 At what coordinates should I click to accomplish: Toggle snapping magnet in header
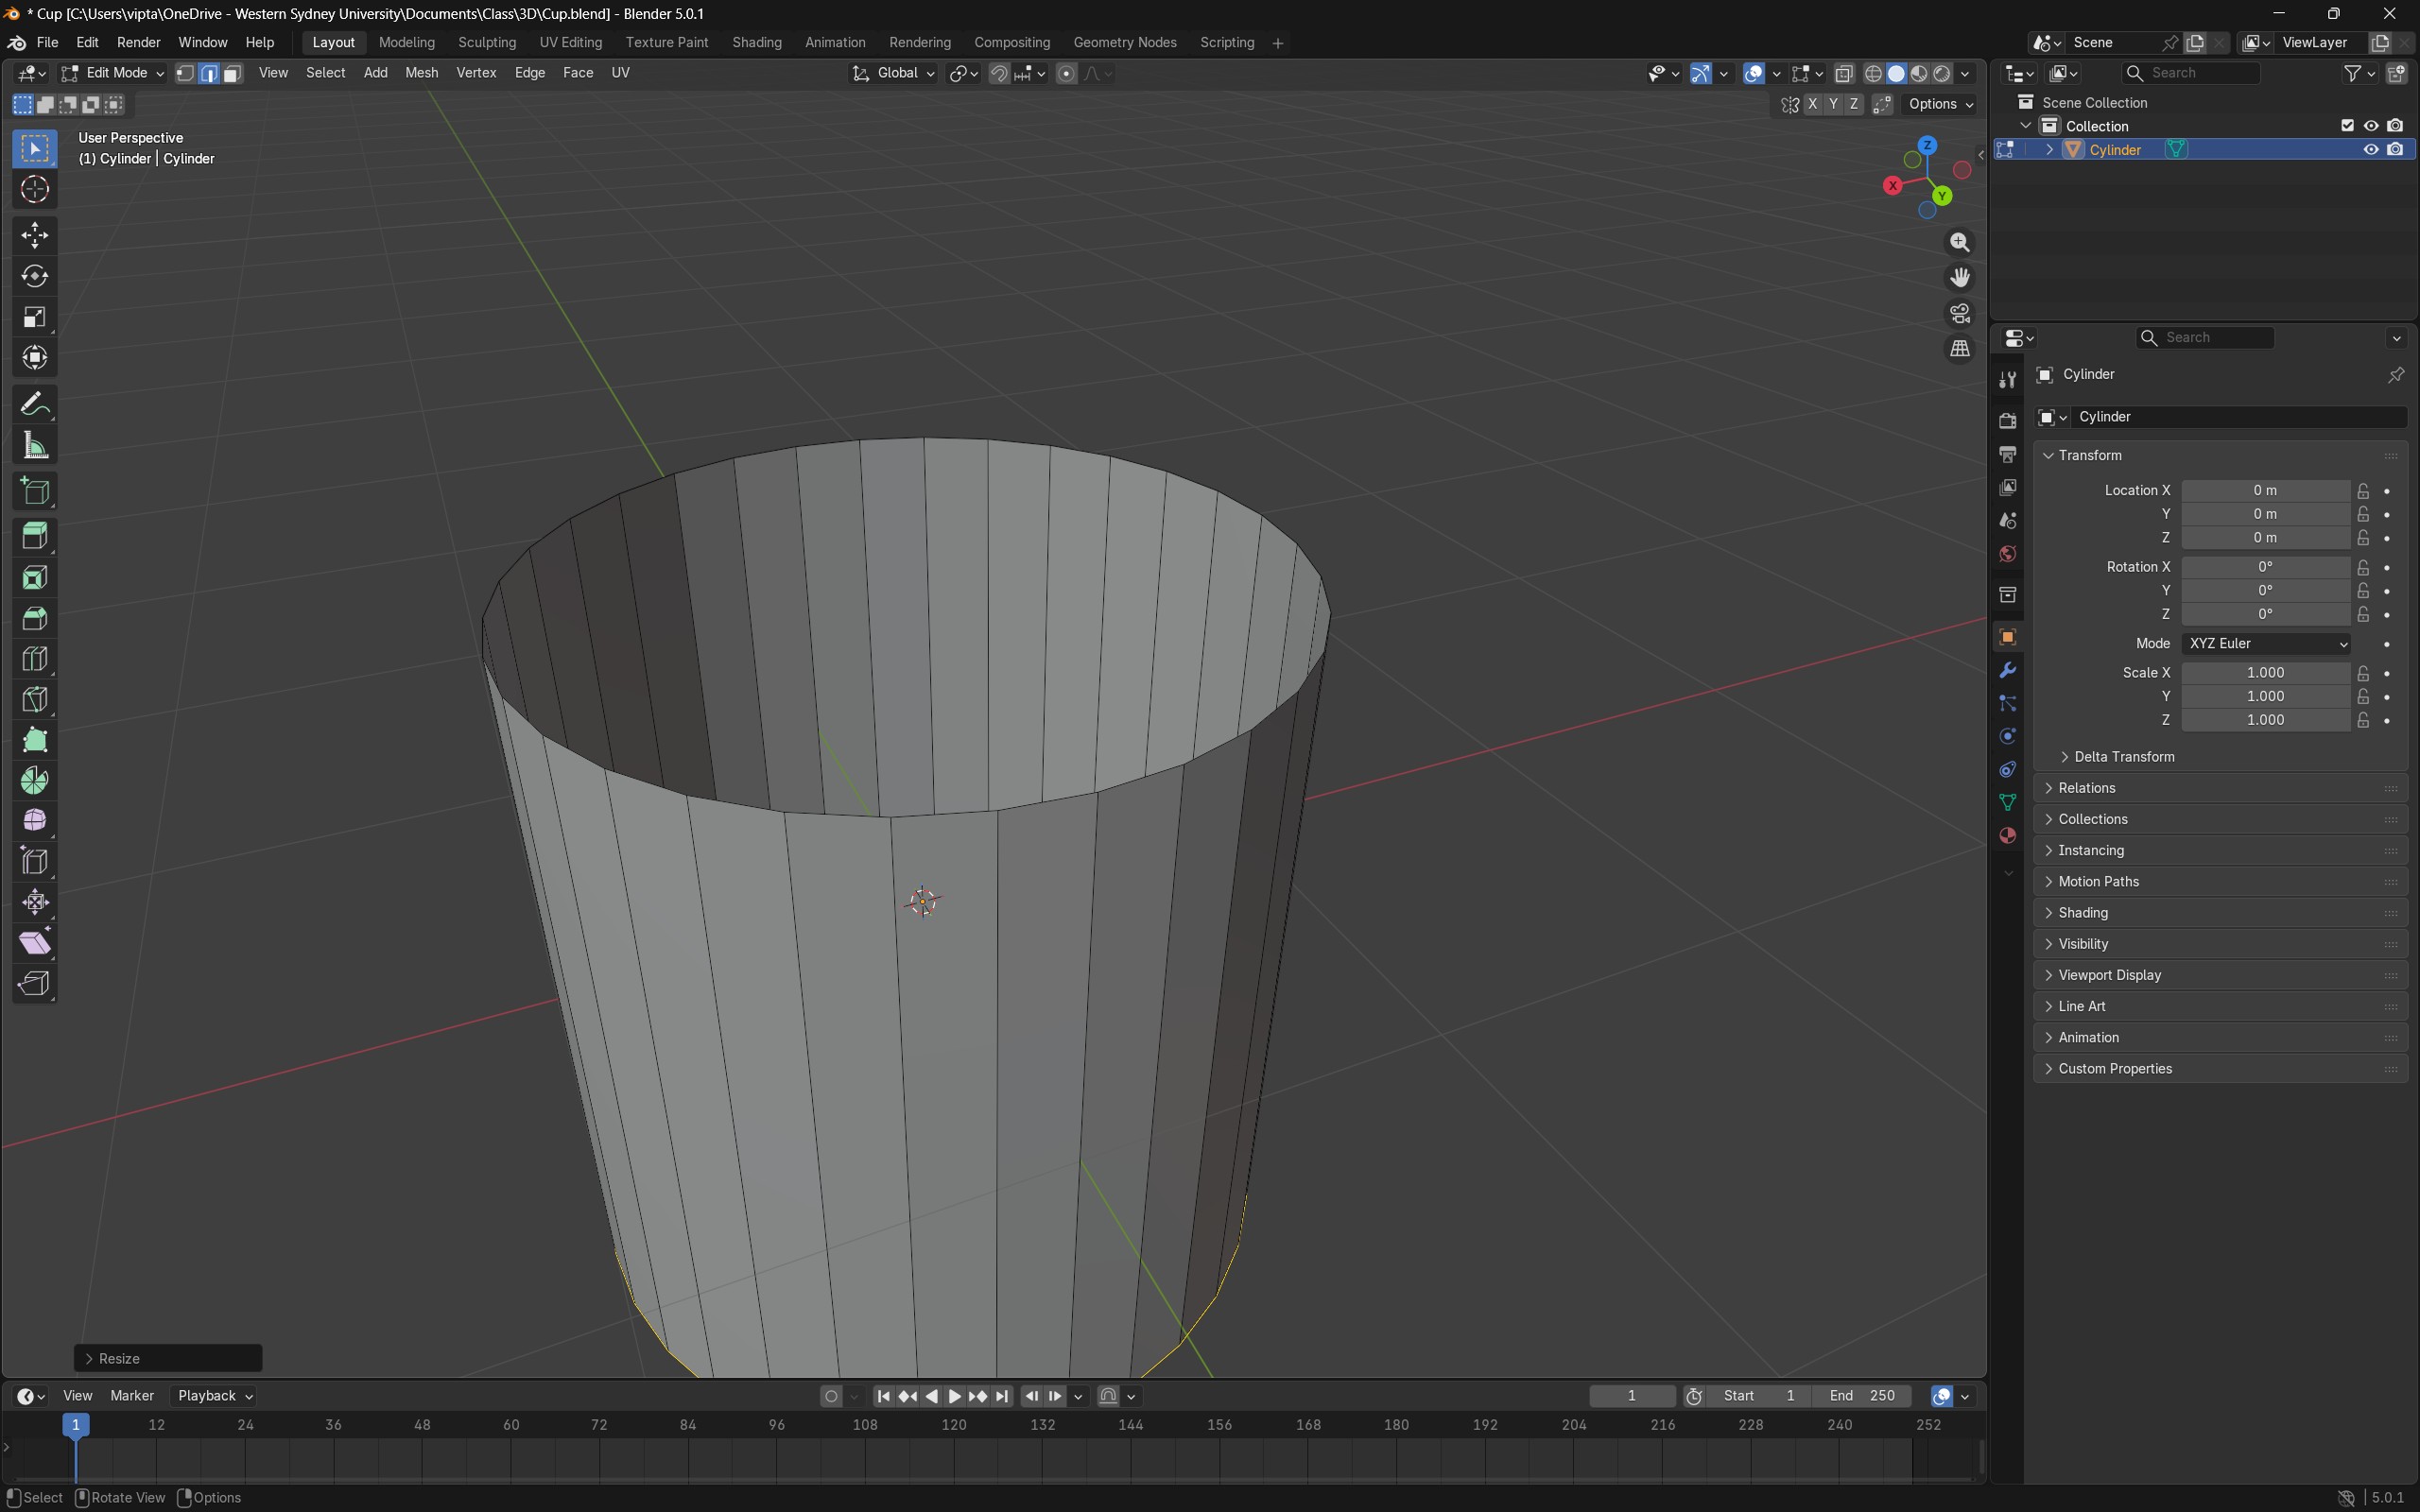click(999, 73)
